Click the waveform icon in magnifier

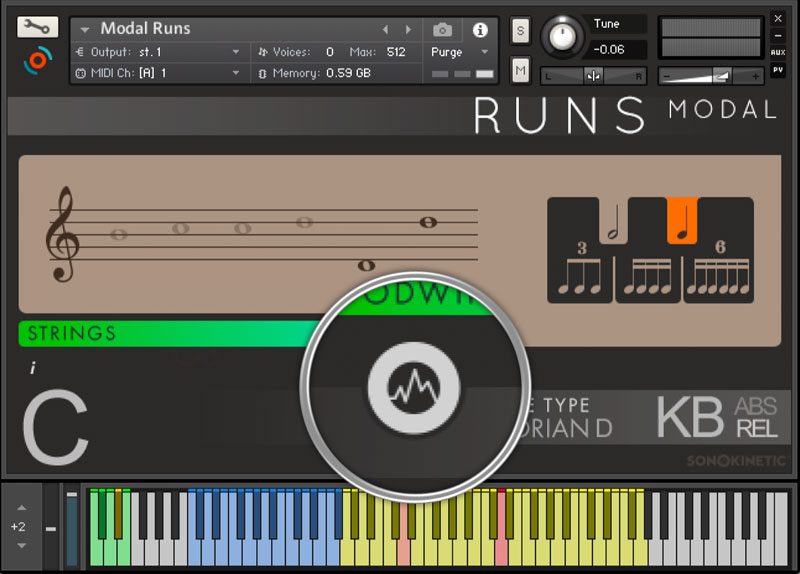click(413, 386)
